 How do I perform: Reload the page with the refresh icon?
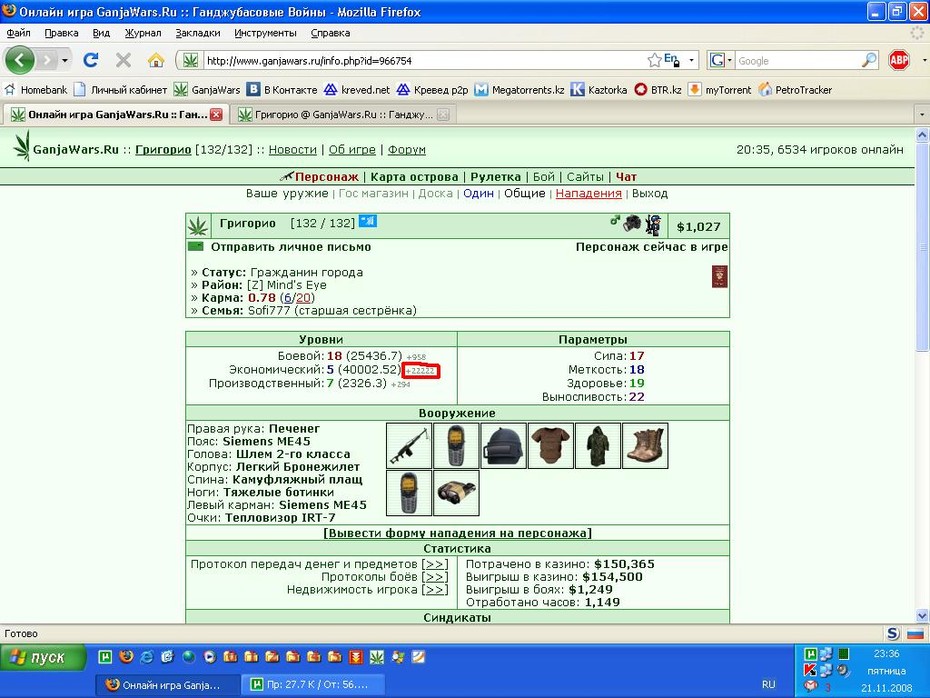(x=90, y=60)
